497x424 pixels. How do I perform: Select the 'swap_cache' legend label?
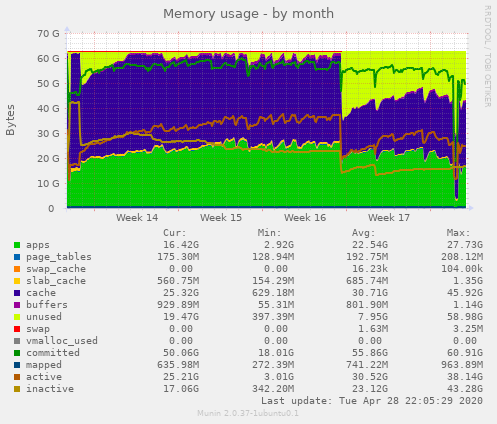pos(56,269)
